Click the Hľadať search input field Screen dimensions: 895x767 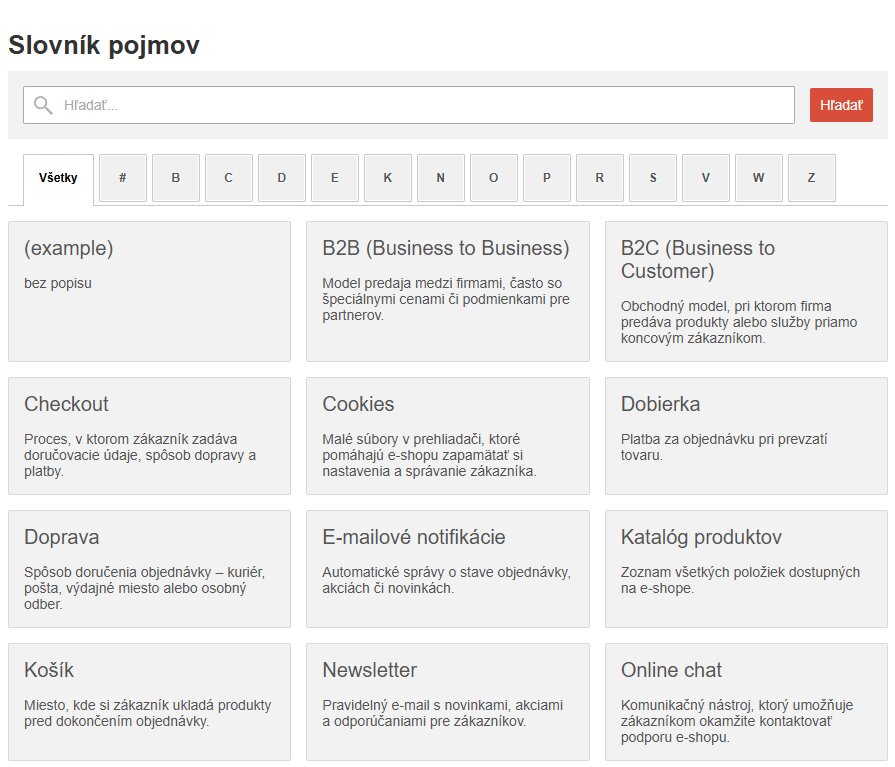pyautogui.click(x=420, y=105)
